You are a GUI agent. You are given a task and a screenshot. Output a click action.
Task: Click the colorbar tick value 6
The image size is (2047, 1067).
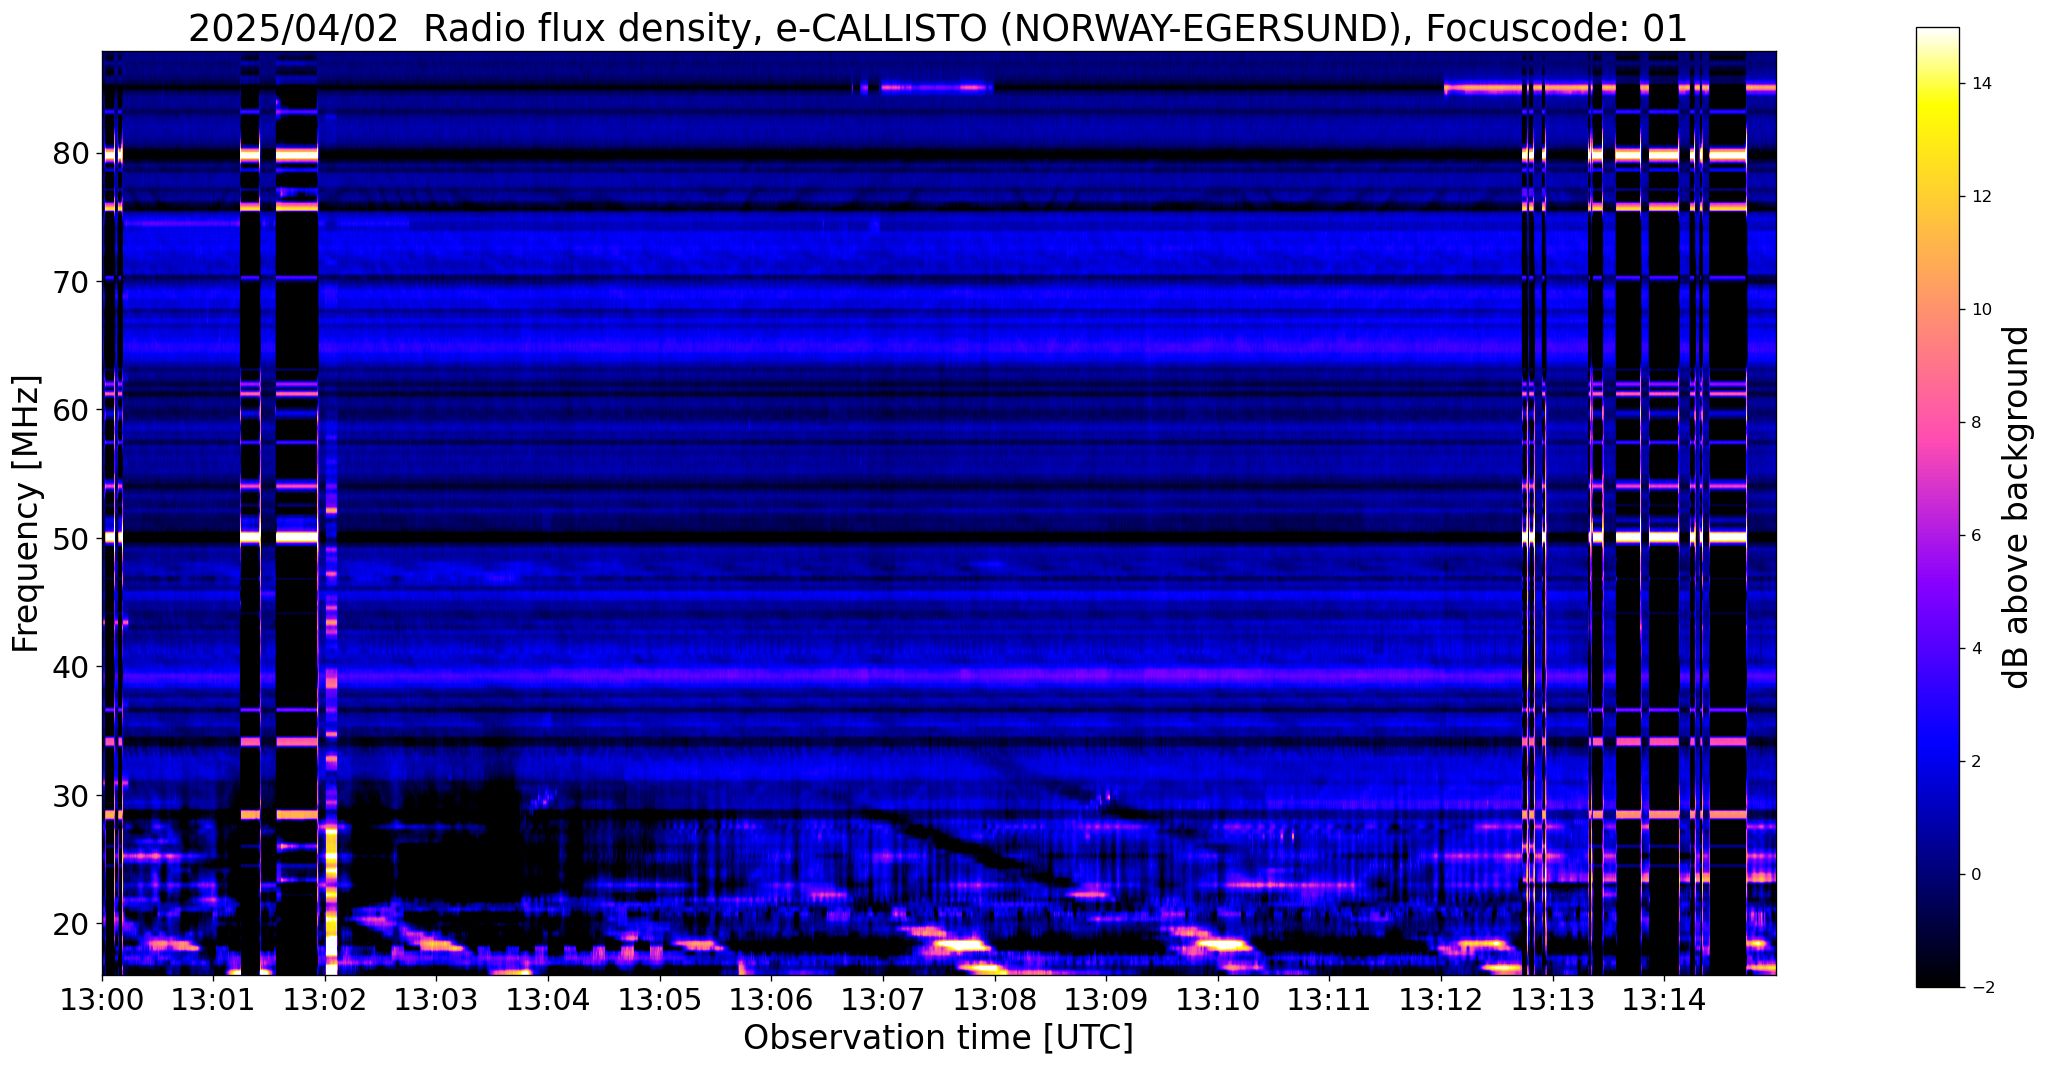point(1975,536)
